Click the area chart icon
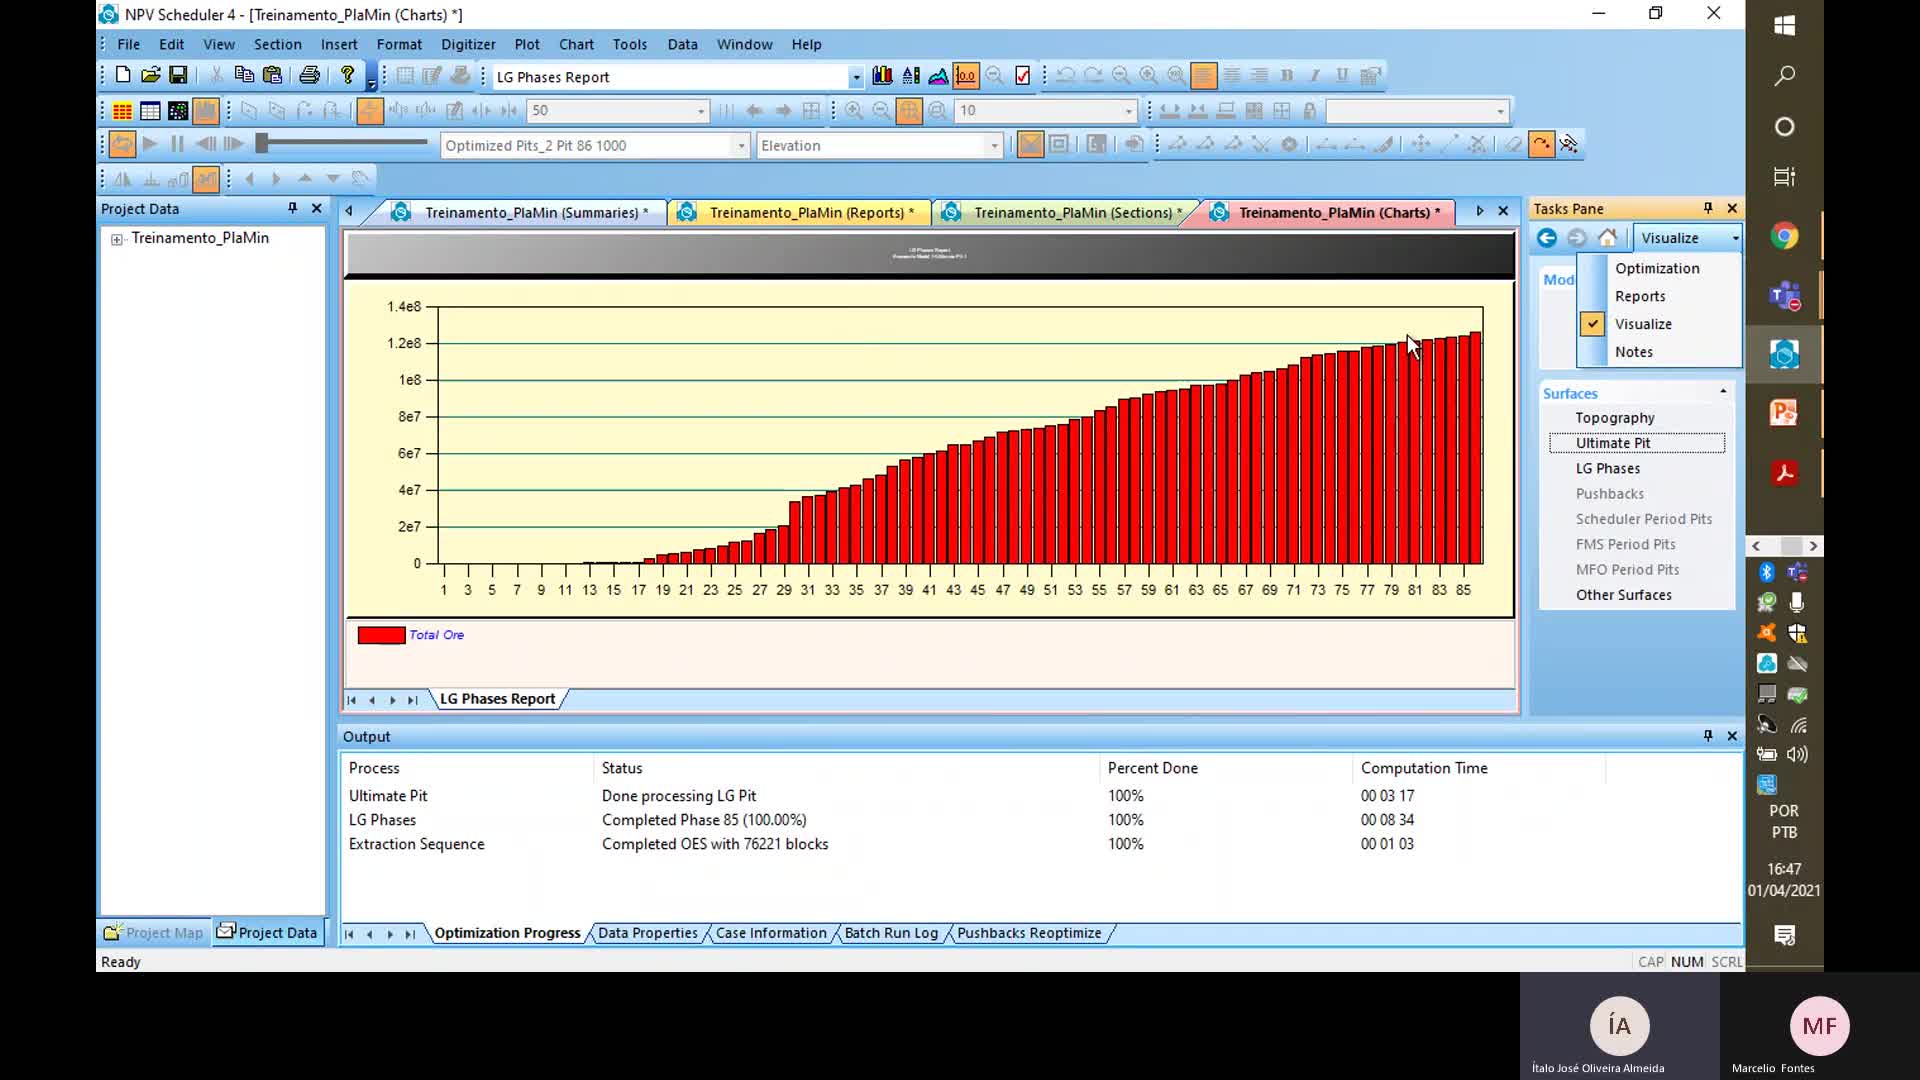Screen dimensions: 1920x1080 tap(938, 76)
